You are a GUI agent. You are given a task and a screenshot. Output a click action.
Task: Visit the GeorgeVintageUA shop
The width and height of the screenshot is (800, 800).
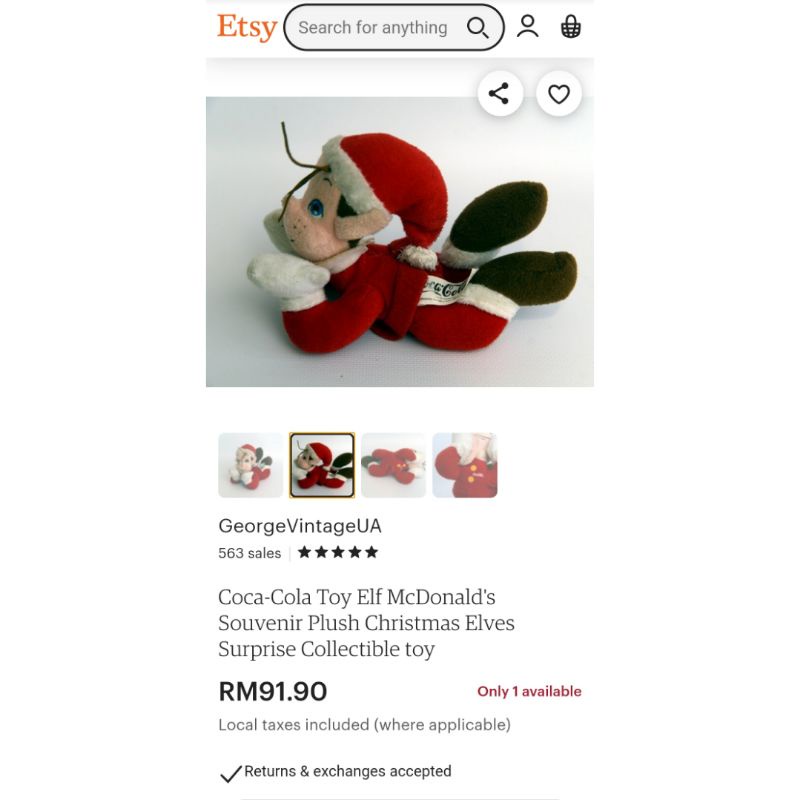click(300, 526)
